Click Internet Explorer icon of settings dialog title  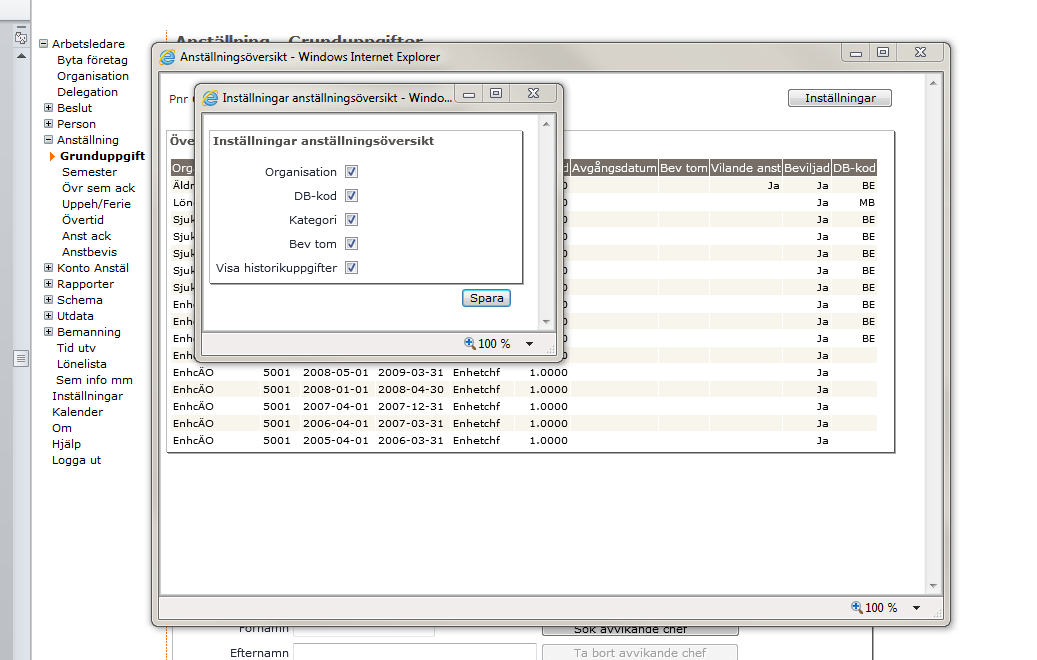pos(210,98)
